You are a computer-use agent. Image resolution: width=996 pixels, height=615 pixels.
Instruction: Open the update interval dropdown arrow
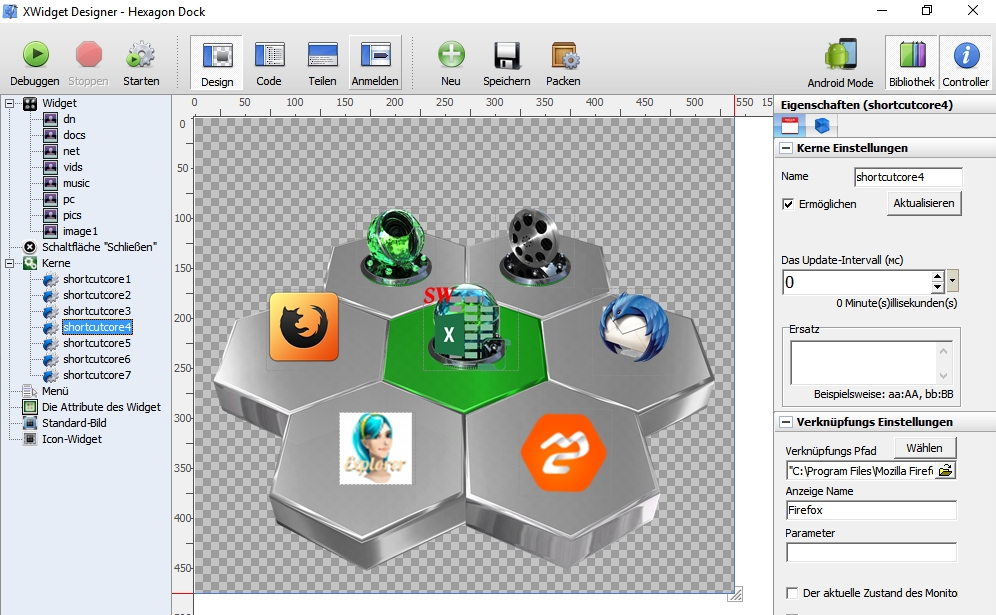952,280
